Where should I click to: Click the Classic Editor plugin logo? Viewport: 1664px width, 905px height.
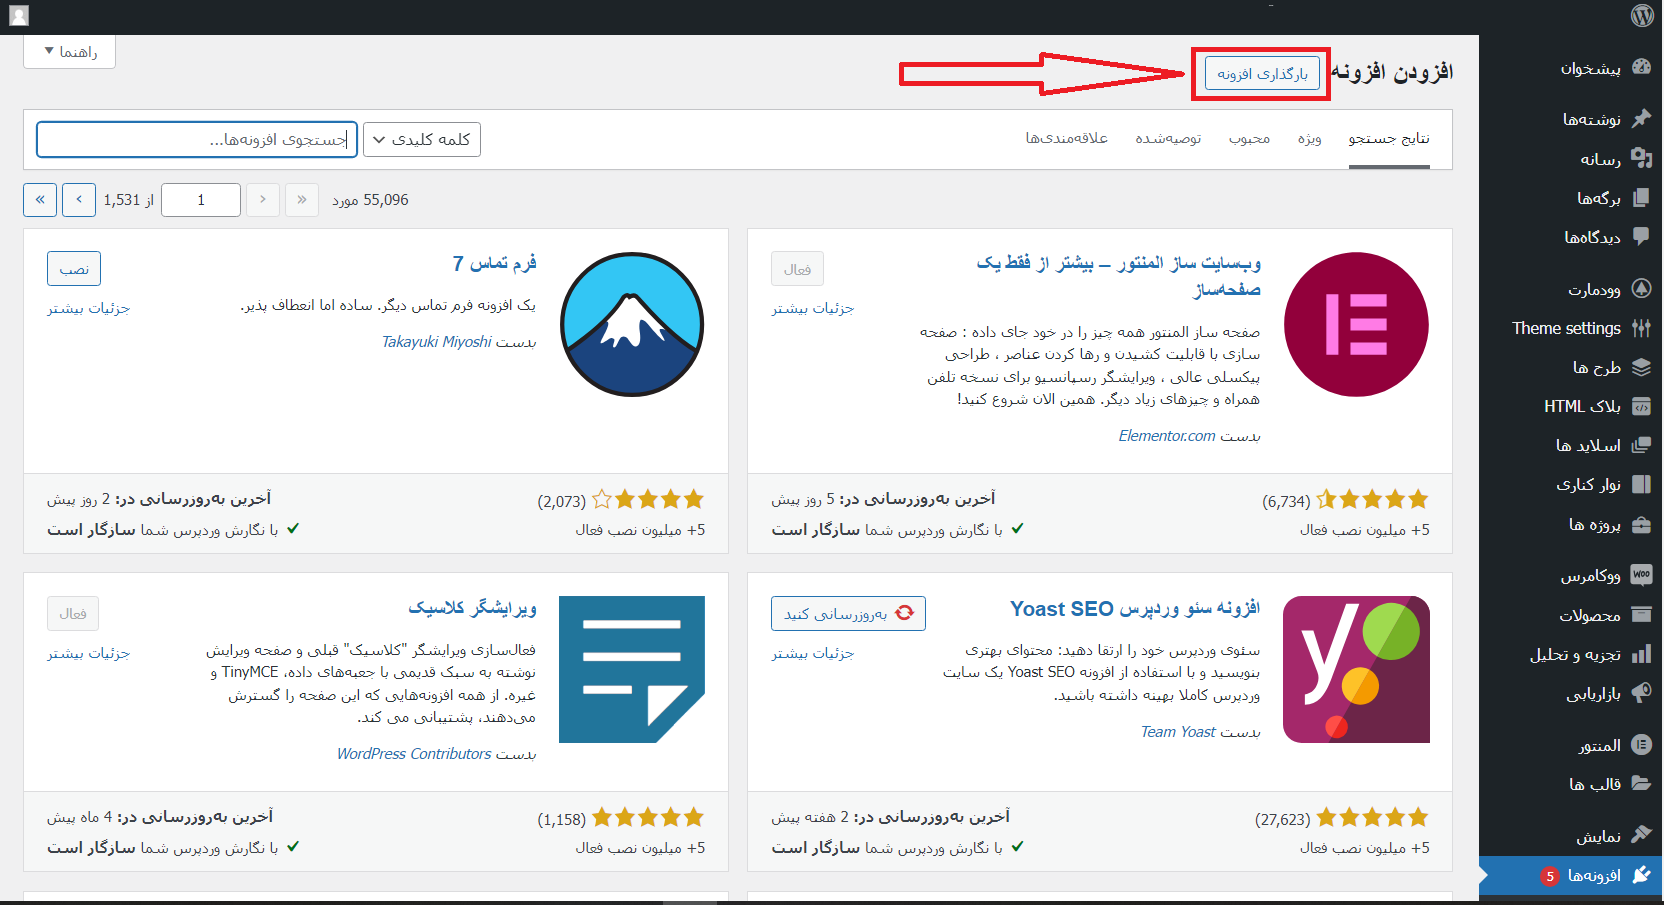pos(632,669)
